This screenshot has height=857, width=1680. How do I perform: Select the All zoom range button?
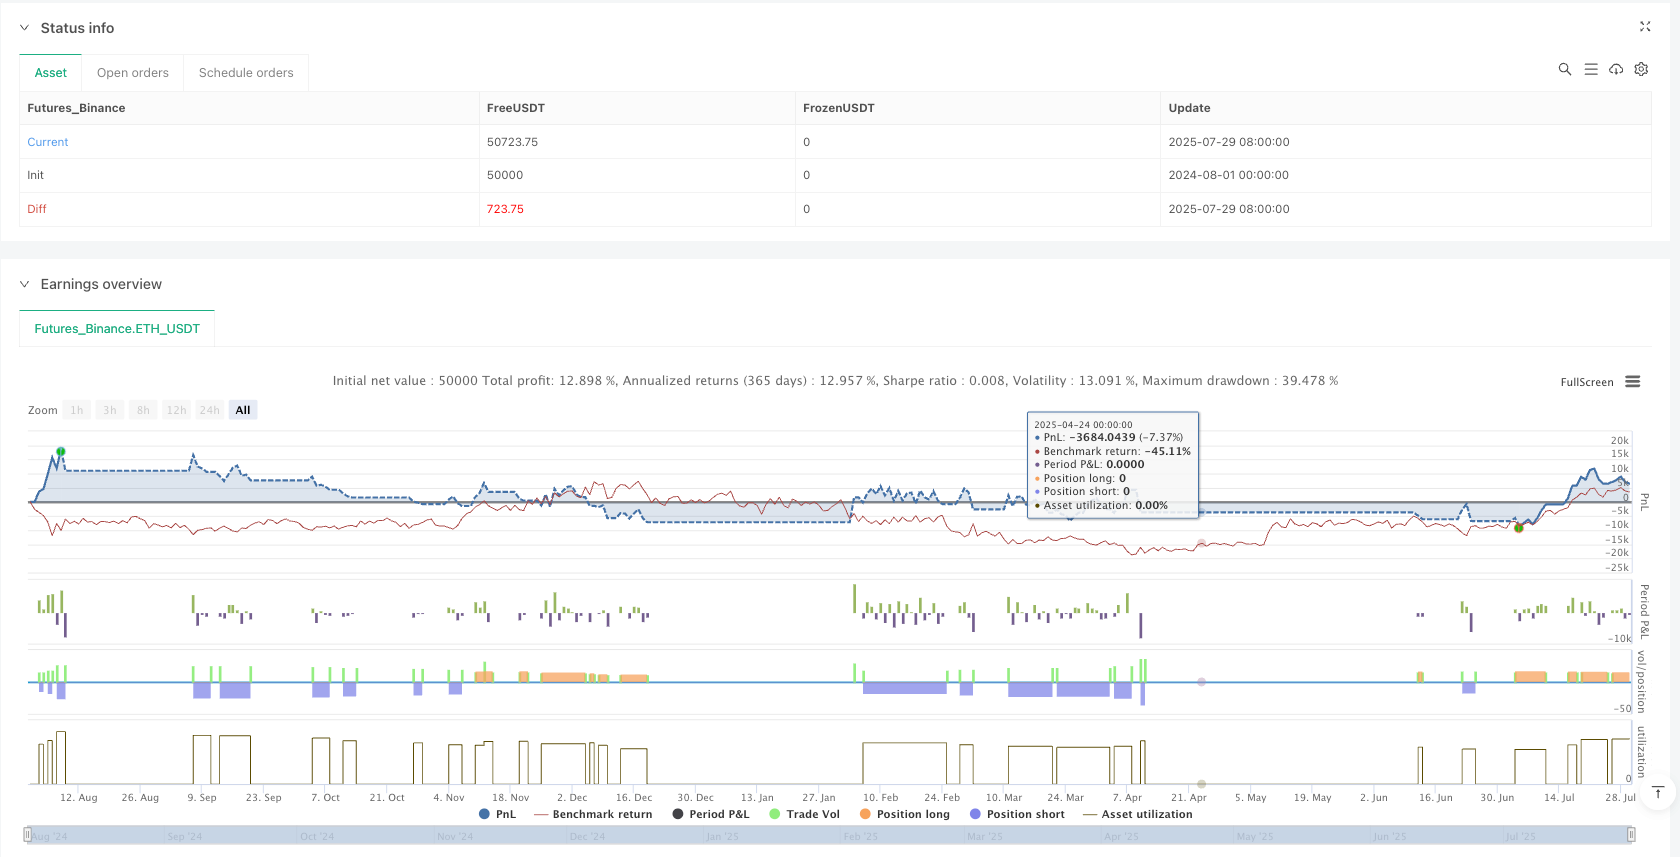click(x=243, y=410)
